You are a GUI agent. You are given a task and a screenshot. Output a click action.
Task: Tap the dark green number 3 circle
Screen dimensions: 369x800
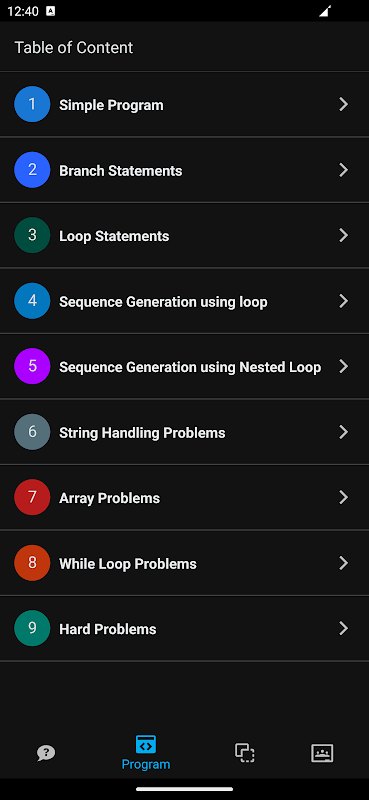tap(32, 235)
